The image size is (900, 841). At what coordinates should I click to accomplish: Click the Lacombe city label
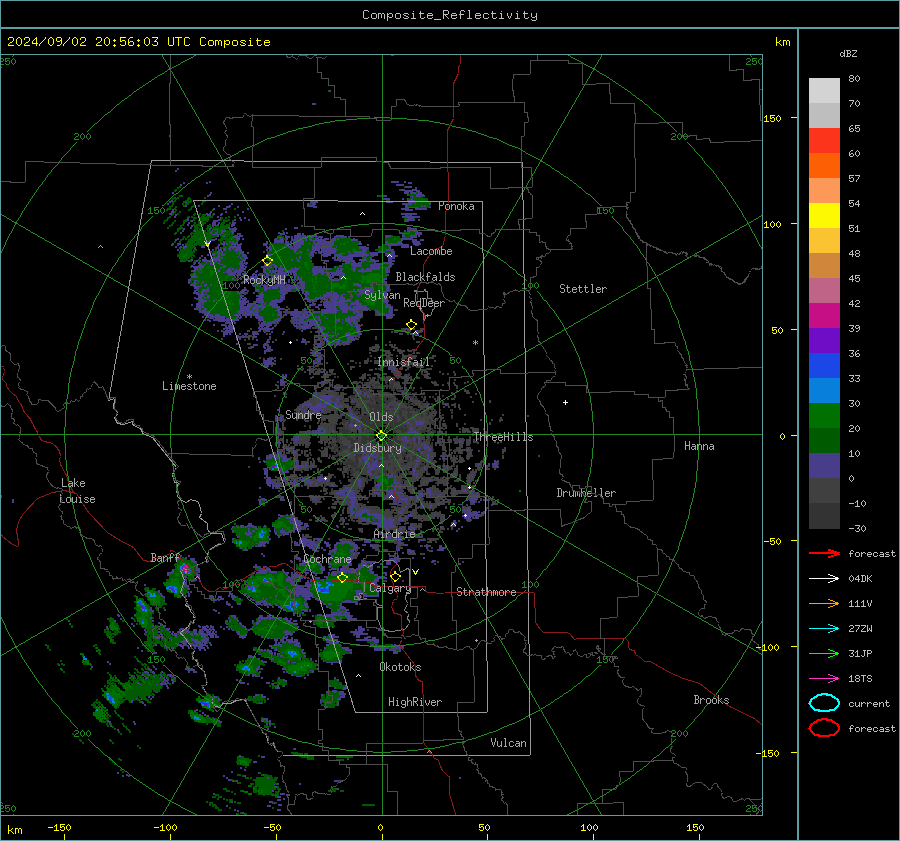click(x=431, y=251)
